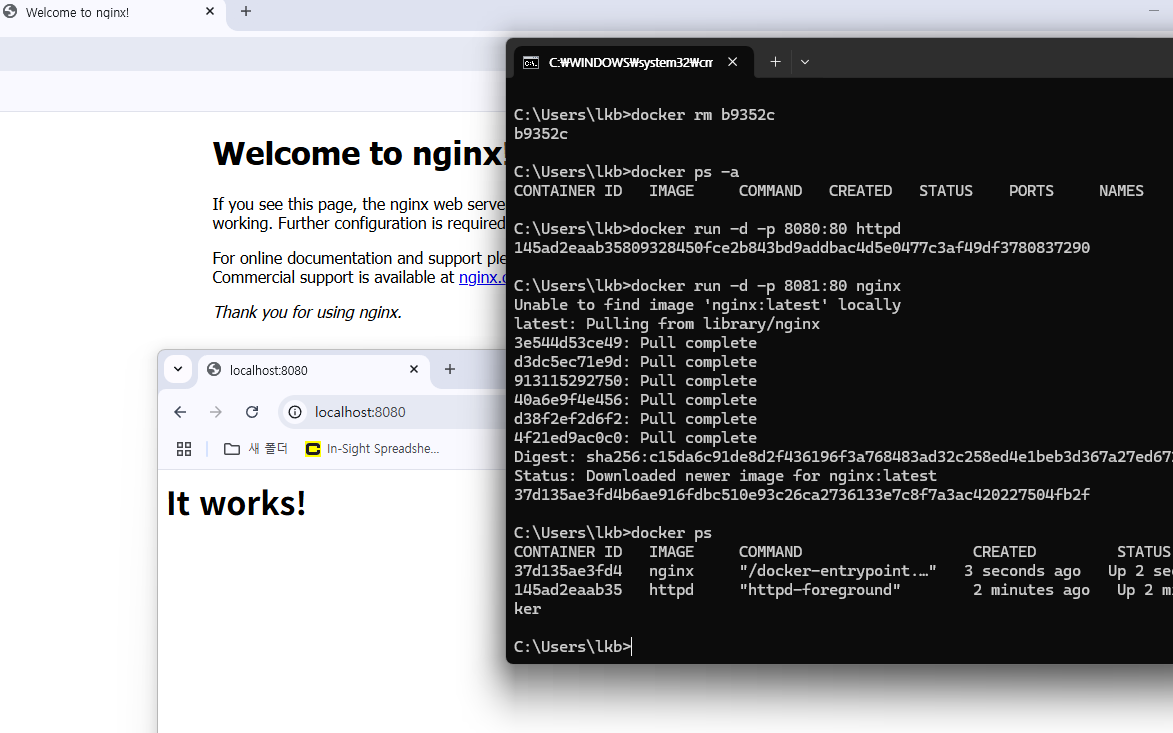The image size is (1173, 733).
Task: Reload the localhost:8080 page
Action: (x=252, y=412)
